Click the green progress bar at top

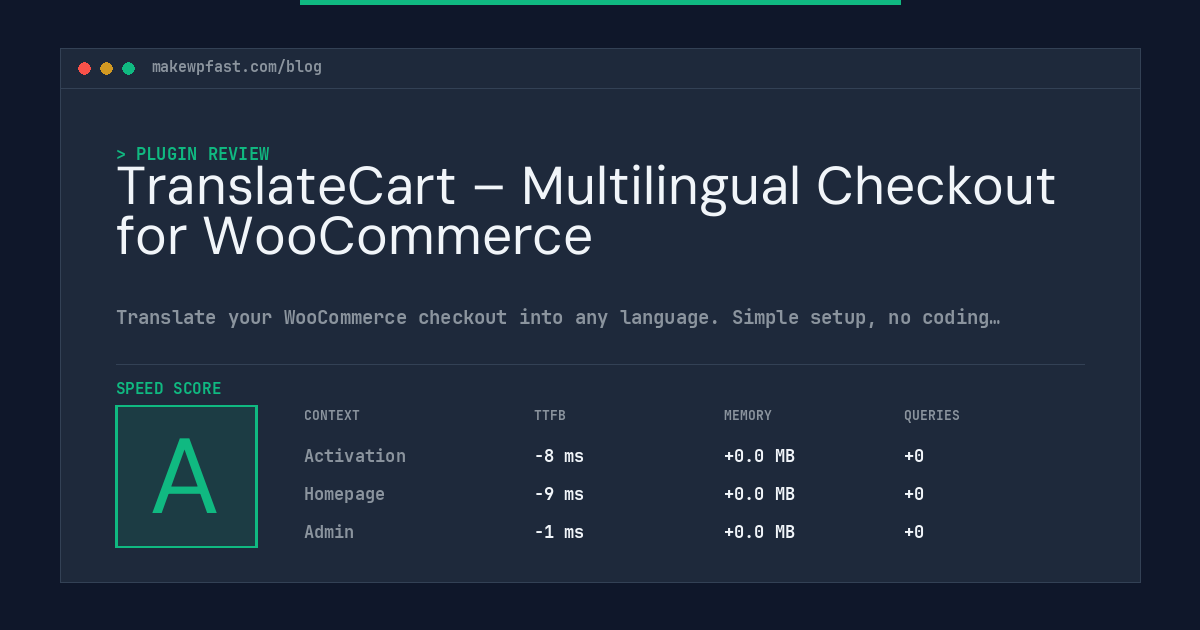coord(600,2)
